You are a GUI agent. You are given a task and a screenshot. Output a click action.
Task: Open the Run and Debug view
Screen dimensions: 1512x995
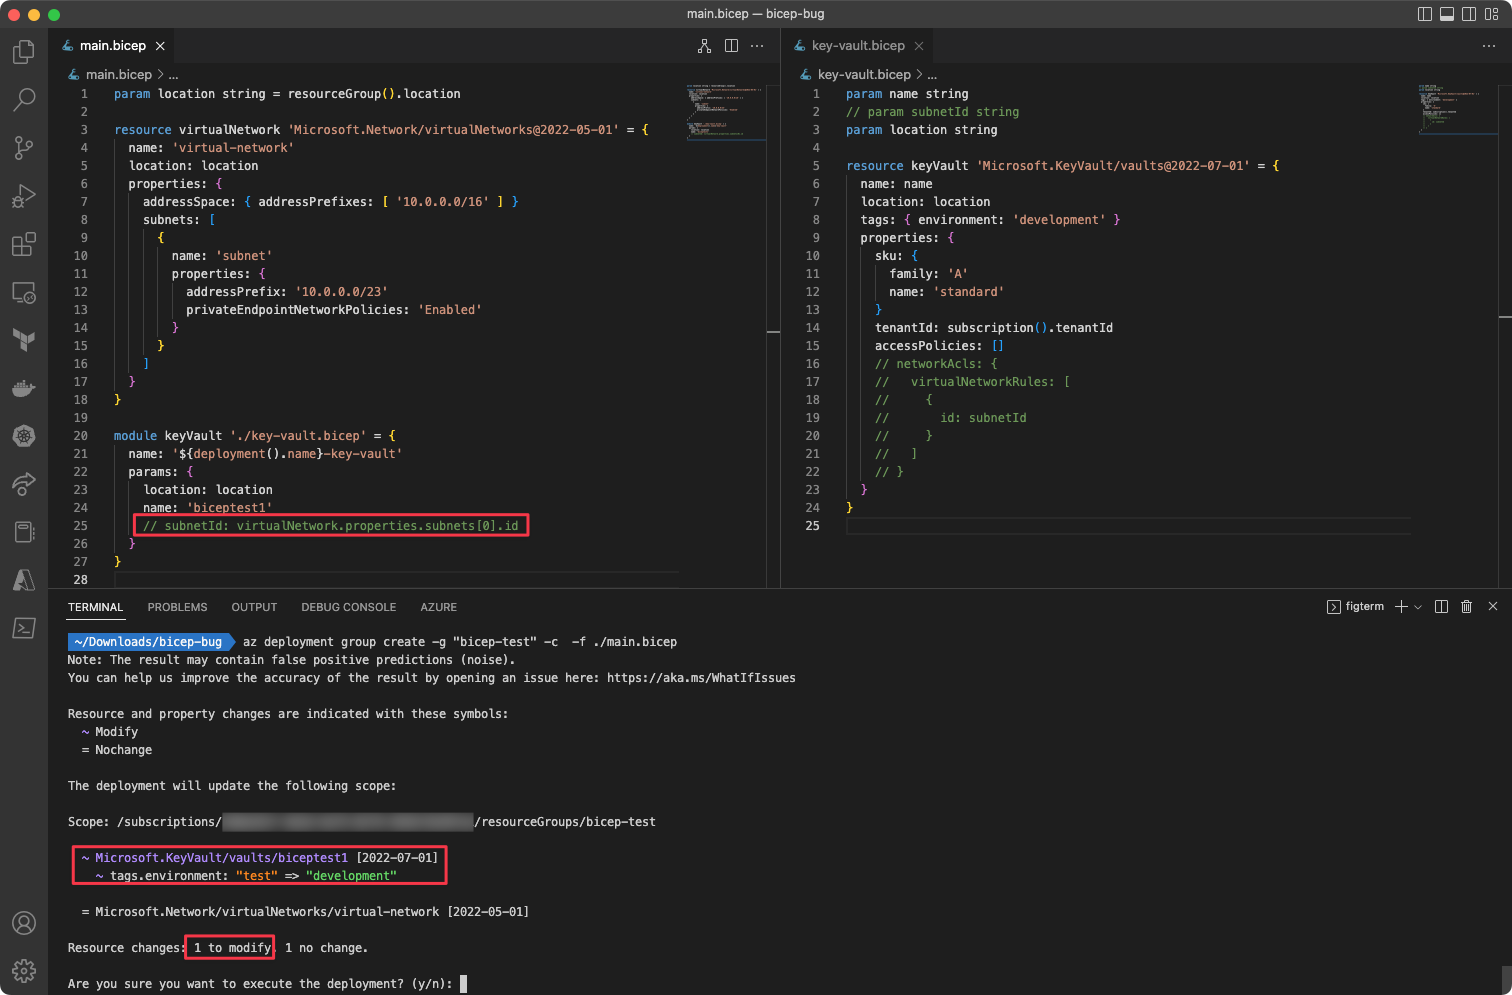click(x=24, y=196)
